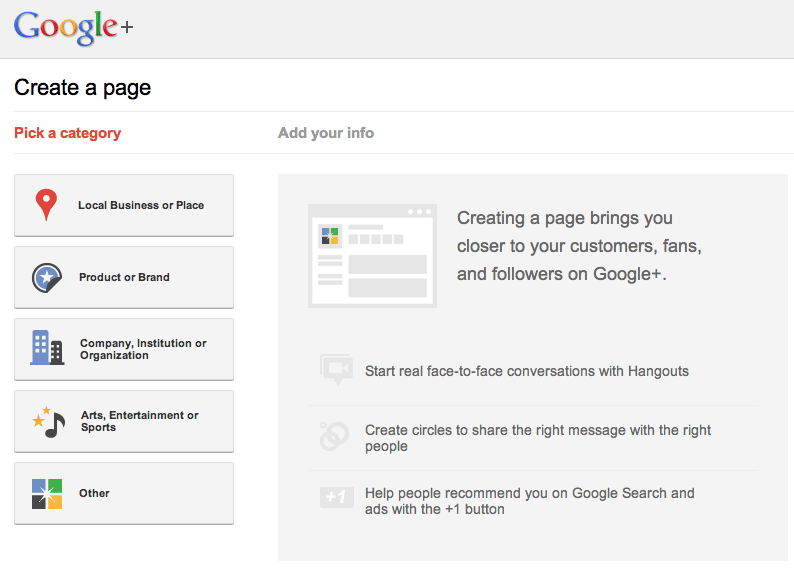Click the star badge Product icon
This screenshot has height=574, width=794.
coord(47,277)
